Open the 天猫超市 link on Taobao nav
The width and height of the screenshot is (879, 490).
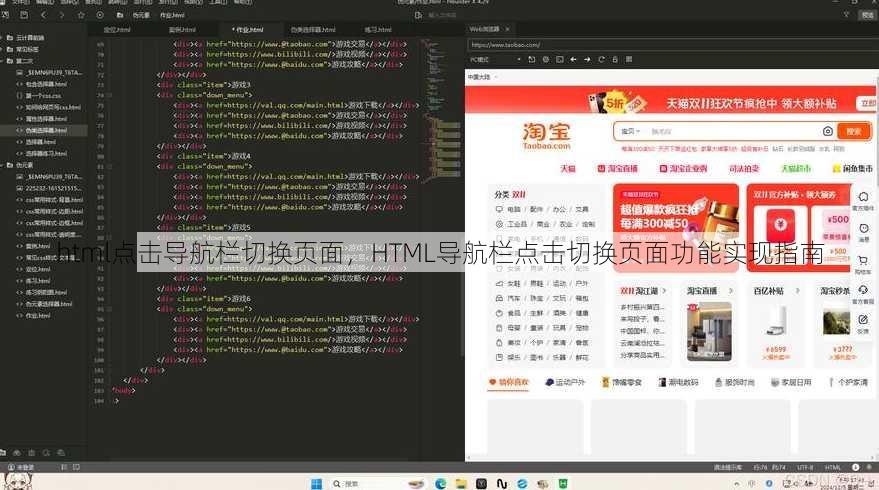796,168
